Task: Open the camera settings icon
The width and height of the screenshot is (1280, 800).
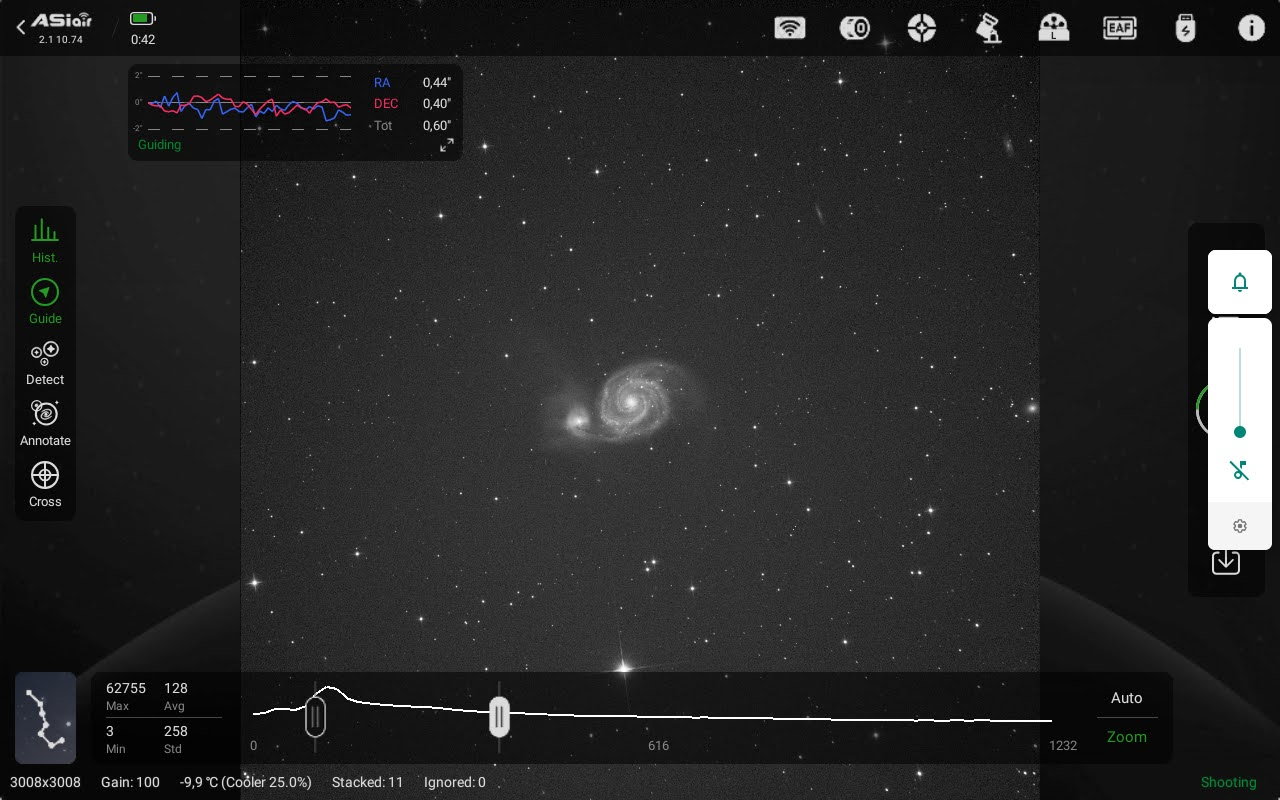Action: coord(855,28)
